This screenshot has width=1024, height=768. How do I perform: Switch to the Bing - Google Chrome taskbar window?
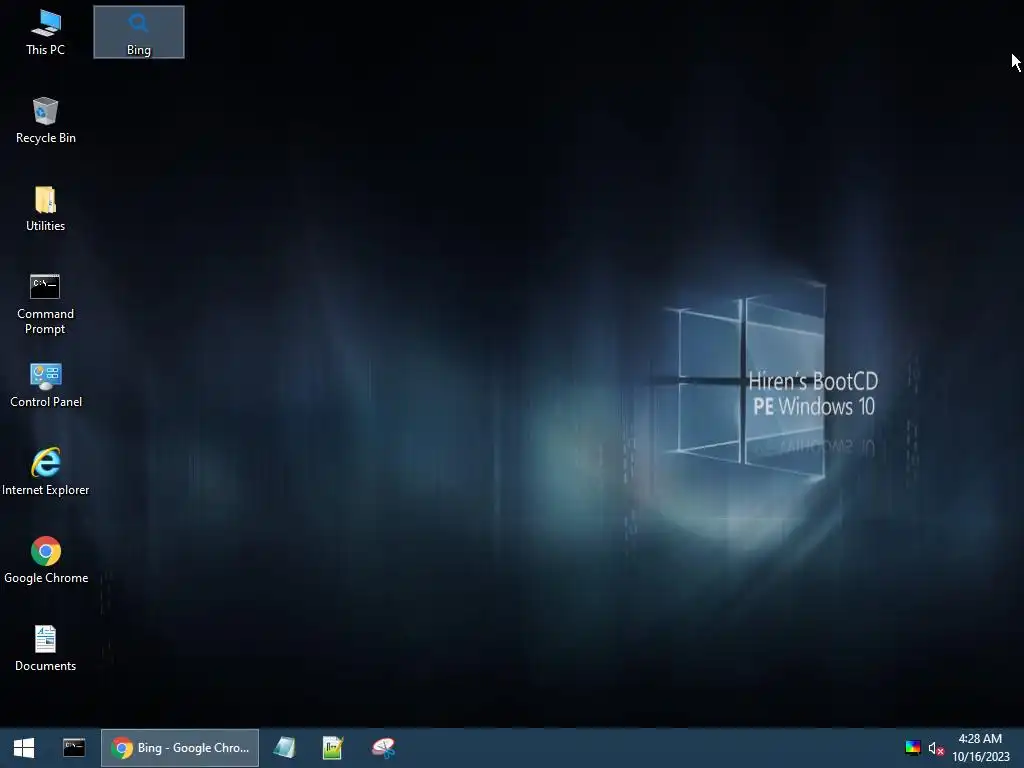180,748
